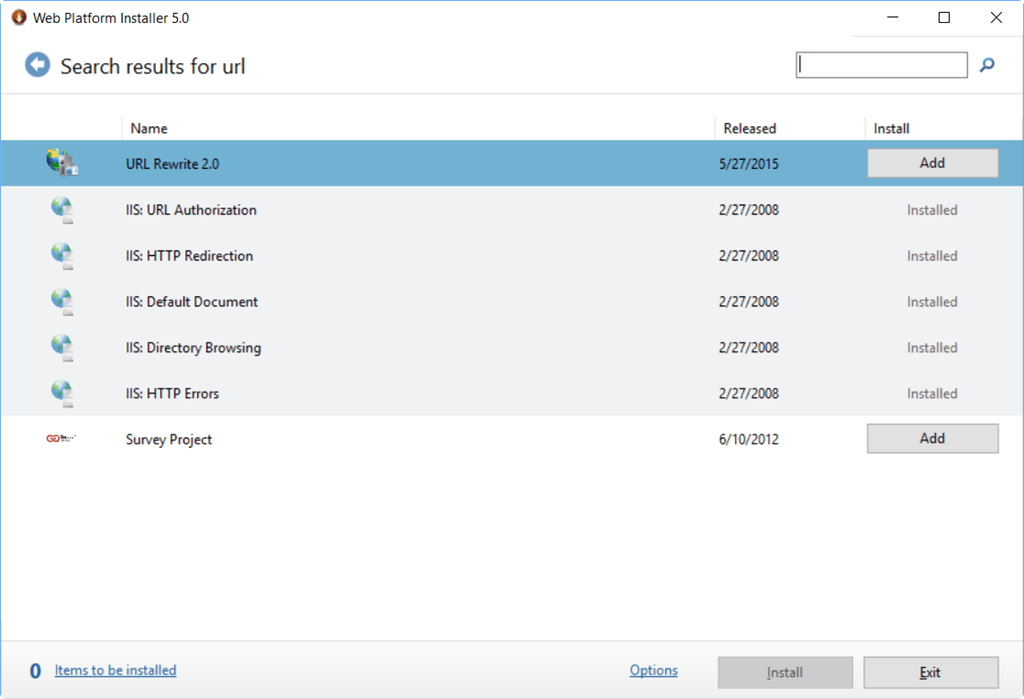Click the IIS: HTTP Errors globe icon
The width and height of the screenshot is (1024, 699).
pos(63,393)
